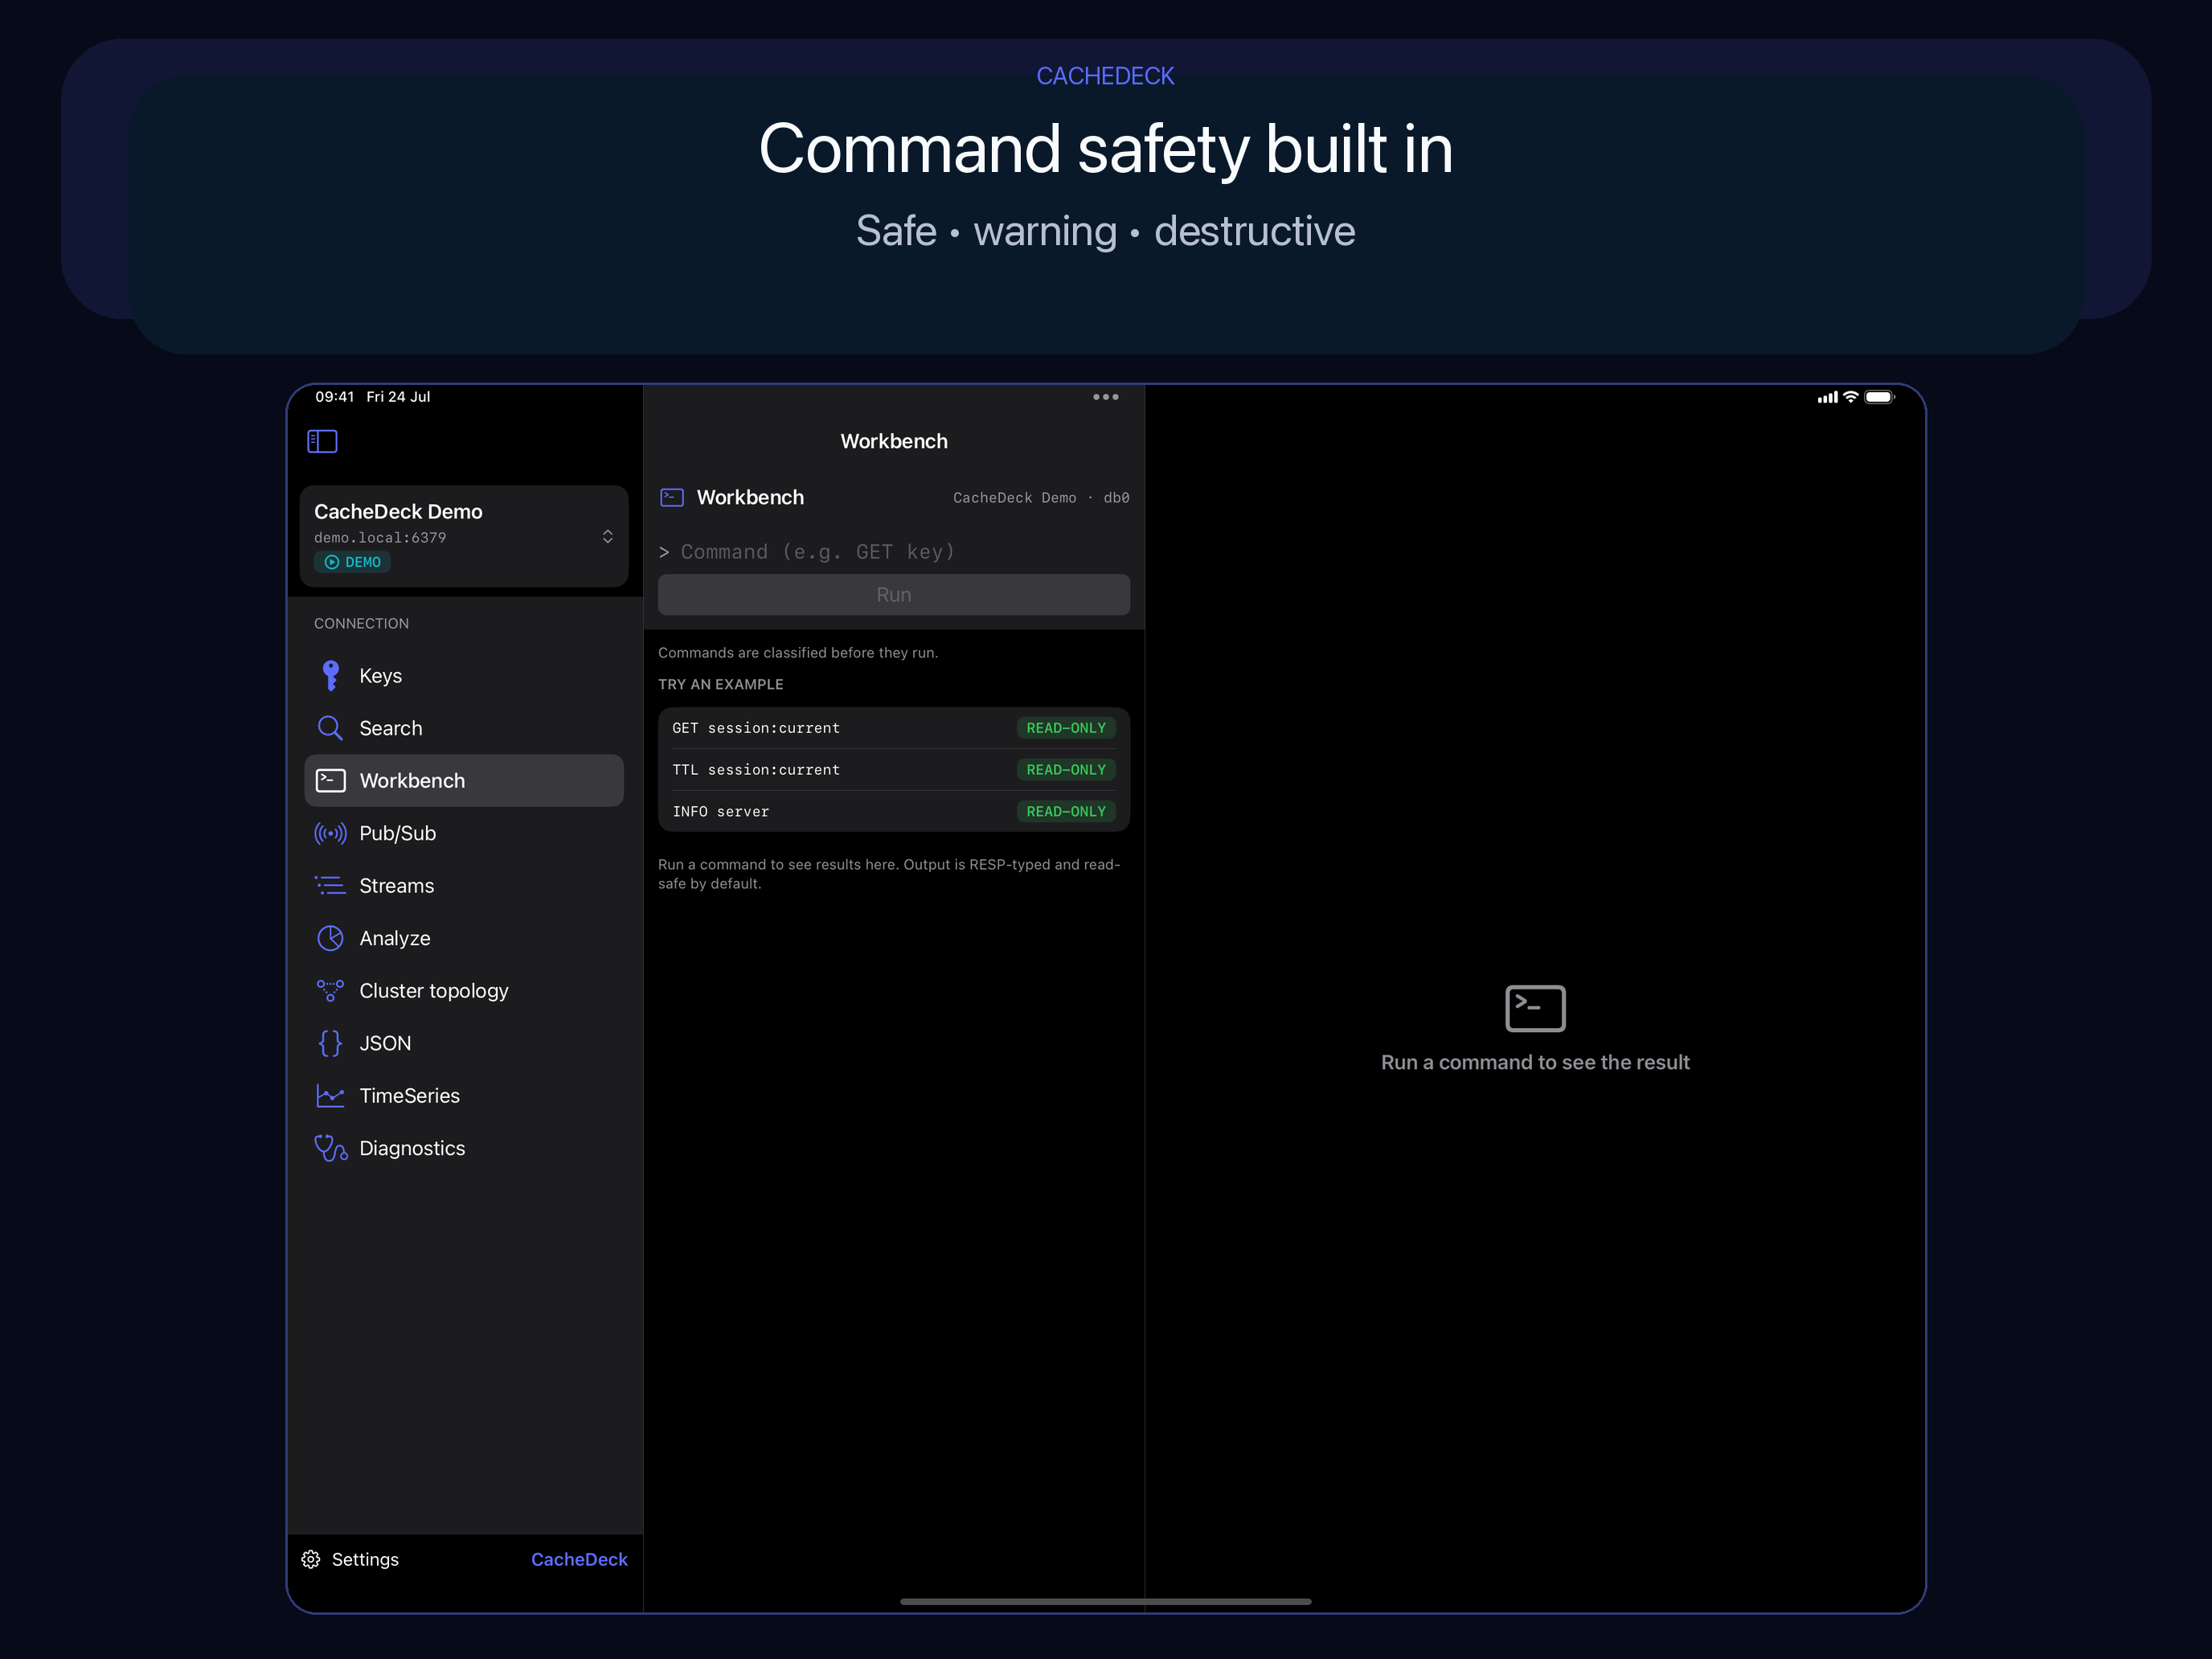
Task: Click the Diagnostics stethoscope icon
Action: tap(331, 1148)
